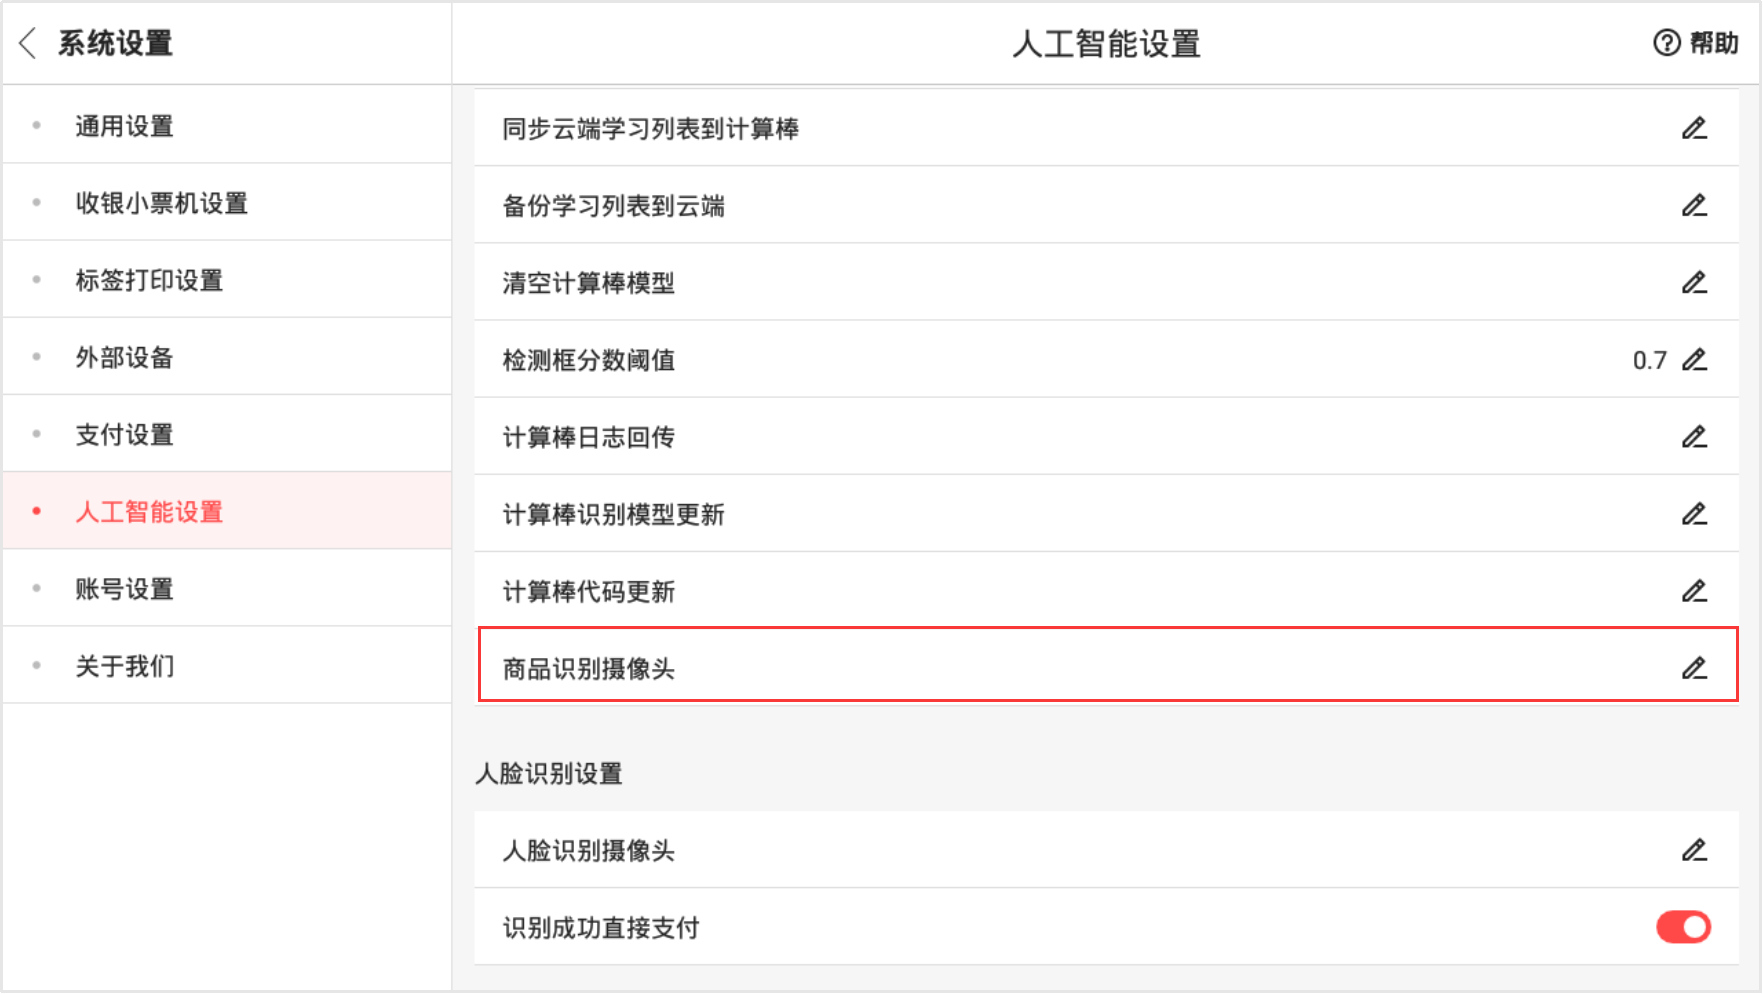Click the 0.7 threshold value
The height and width of the screenshot is (994, 1763).
[1649, 360]
